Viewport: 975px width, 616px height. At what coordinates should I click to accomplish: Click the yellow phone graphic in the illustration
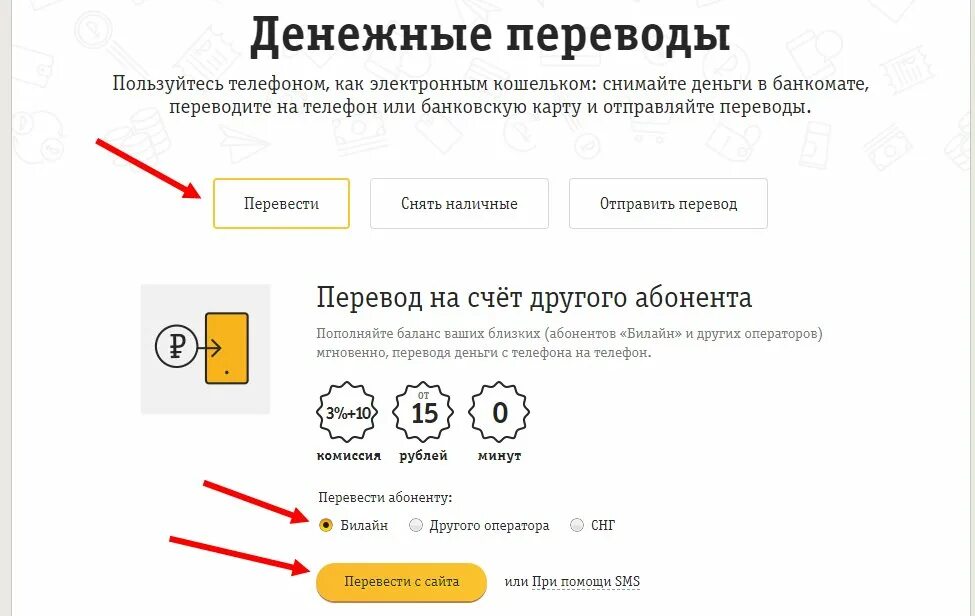[227, 348]
